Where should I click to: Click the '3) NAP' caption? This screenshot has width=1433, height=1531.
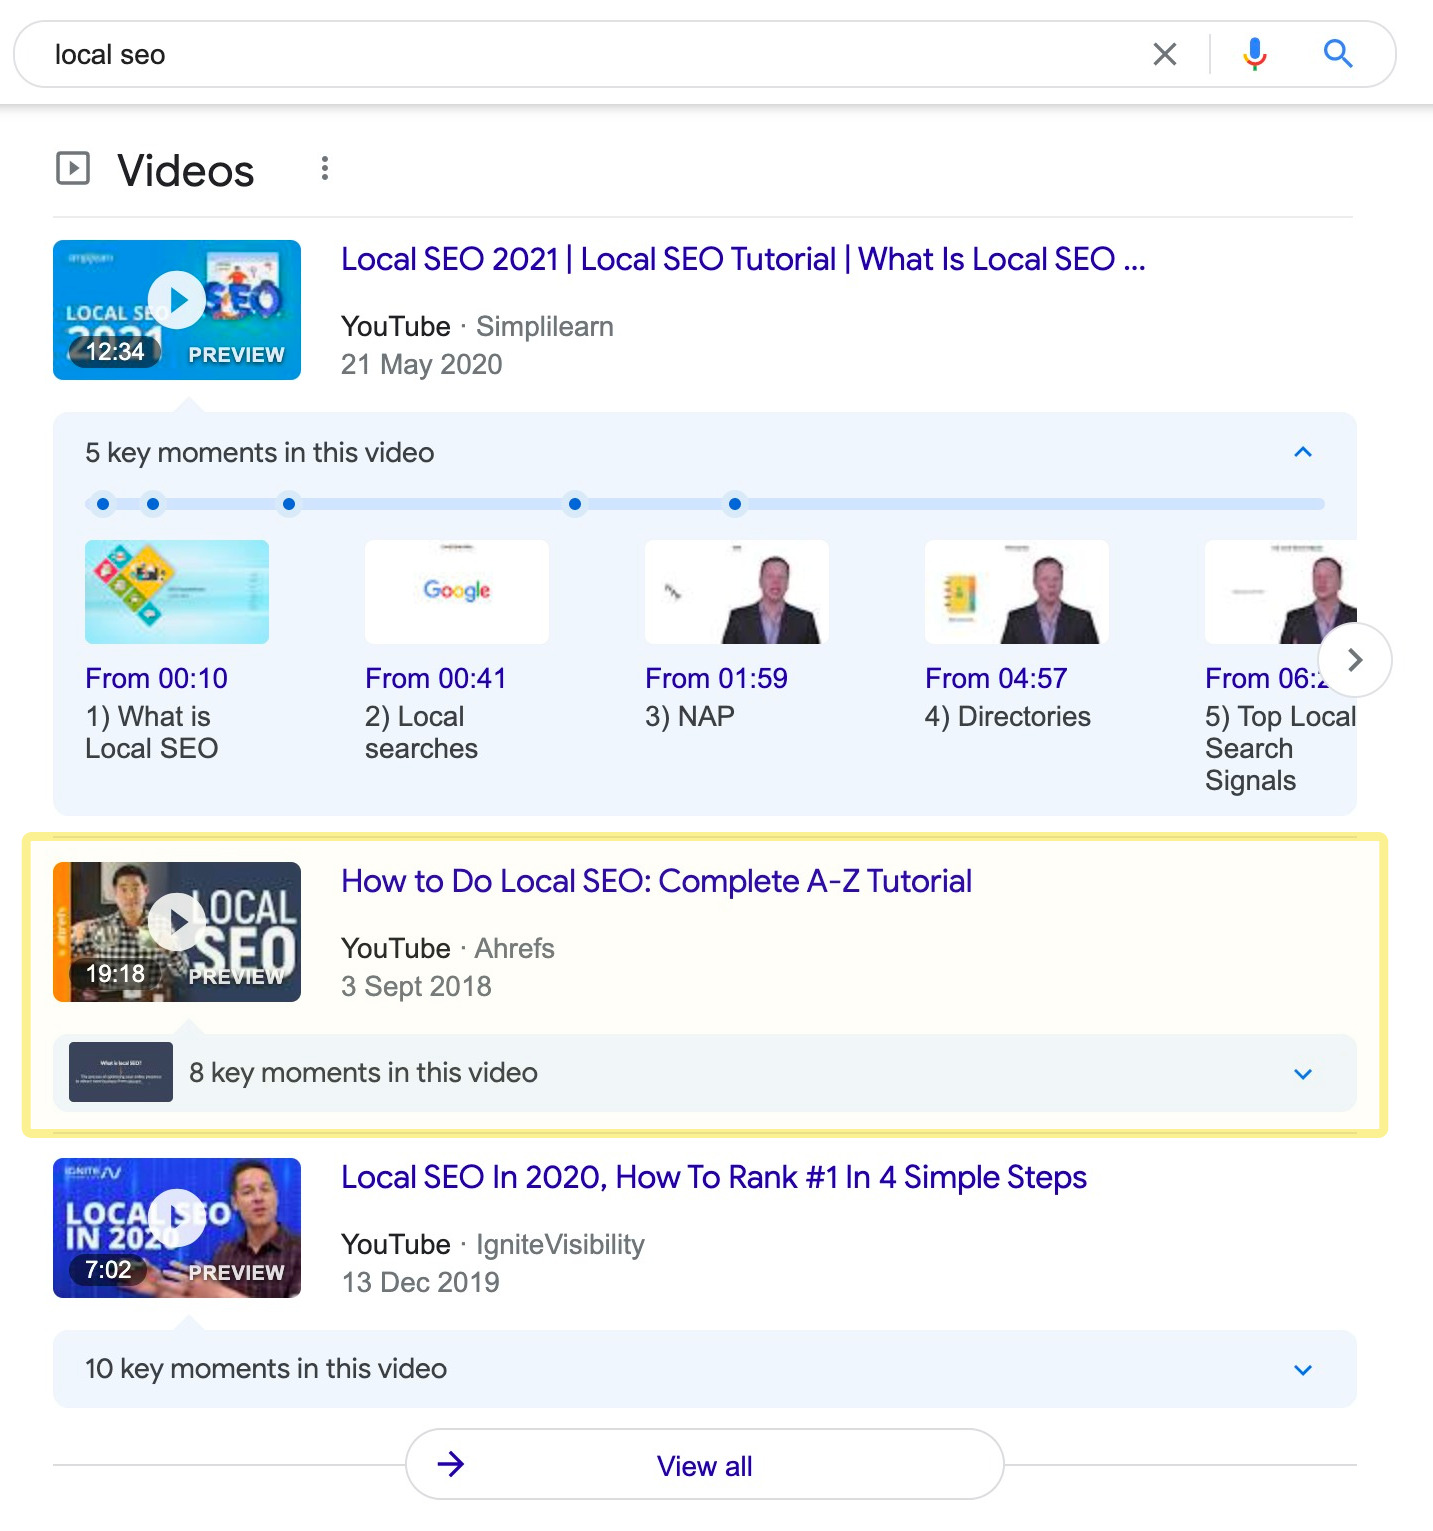[x=690, y=716]
